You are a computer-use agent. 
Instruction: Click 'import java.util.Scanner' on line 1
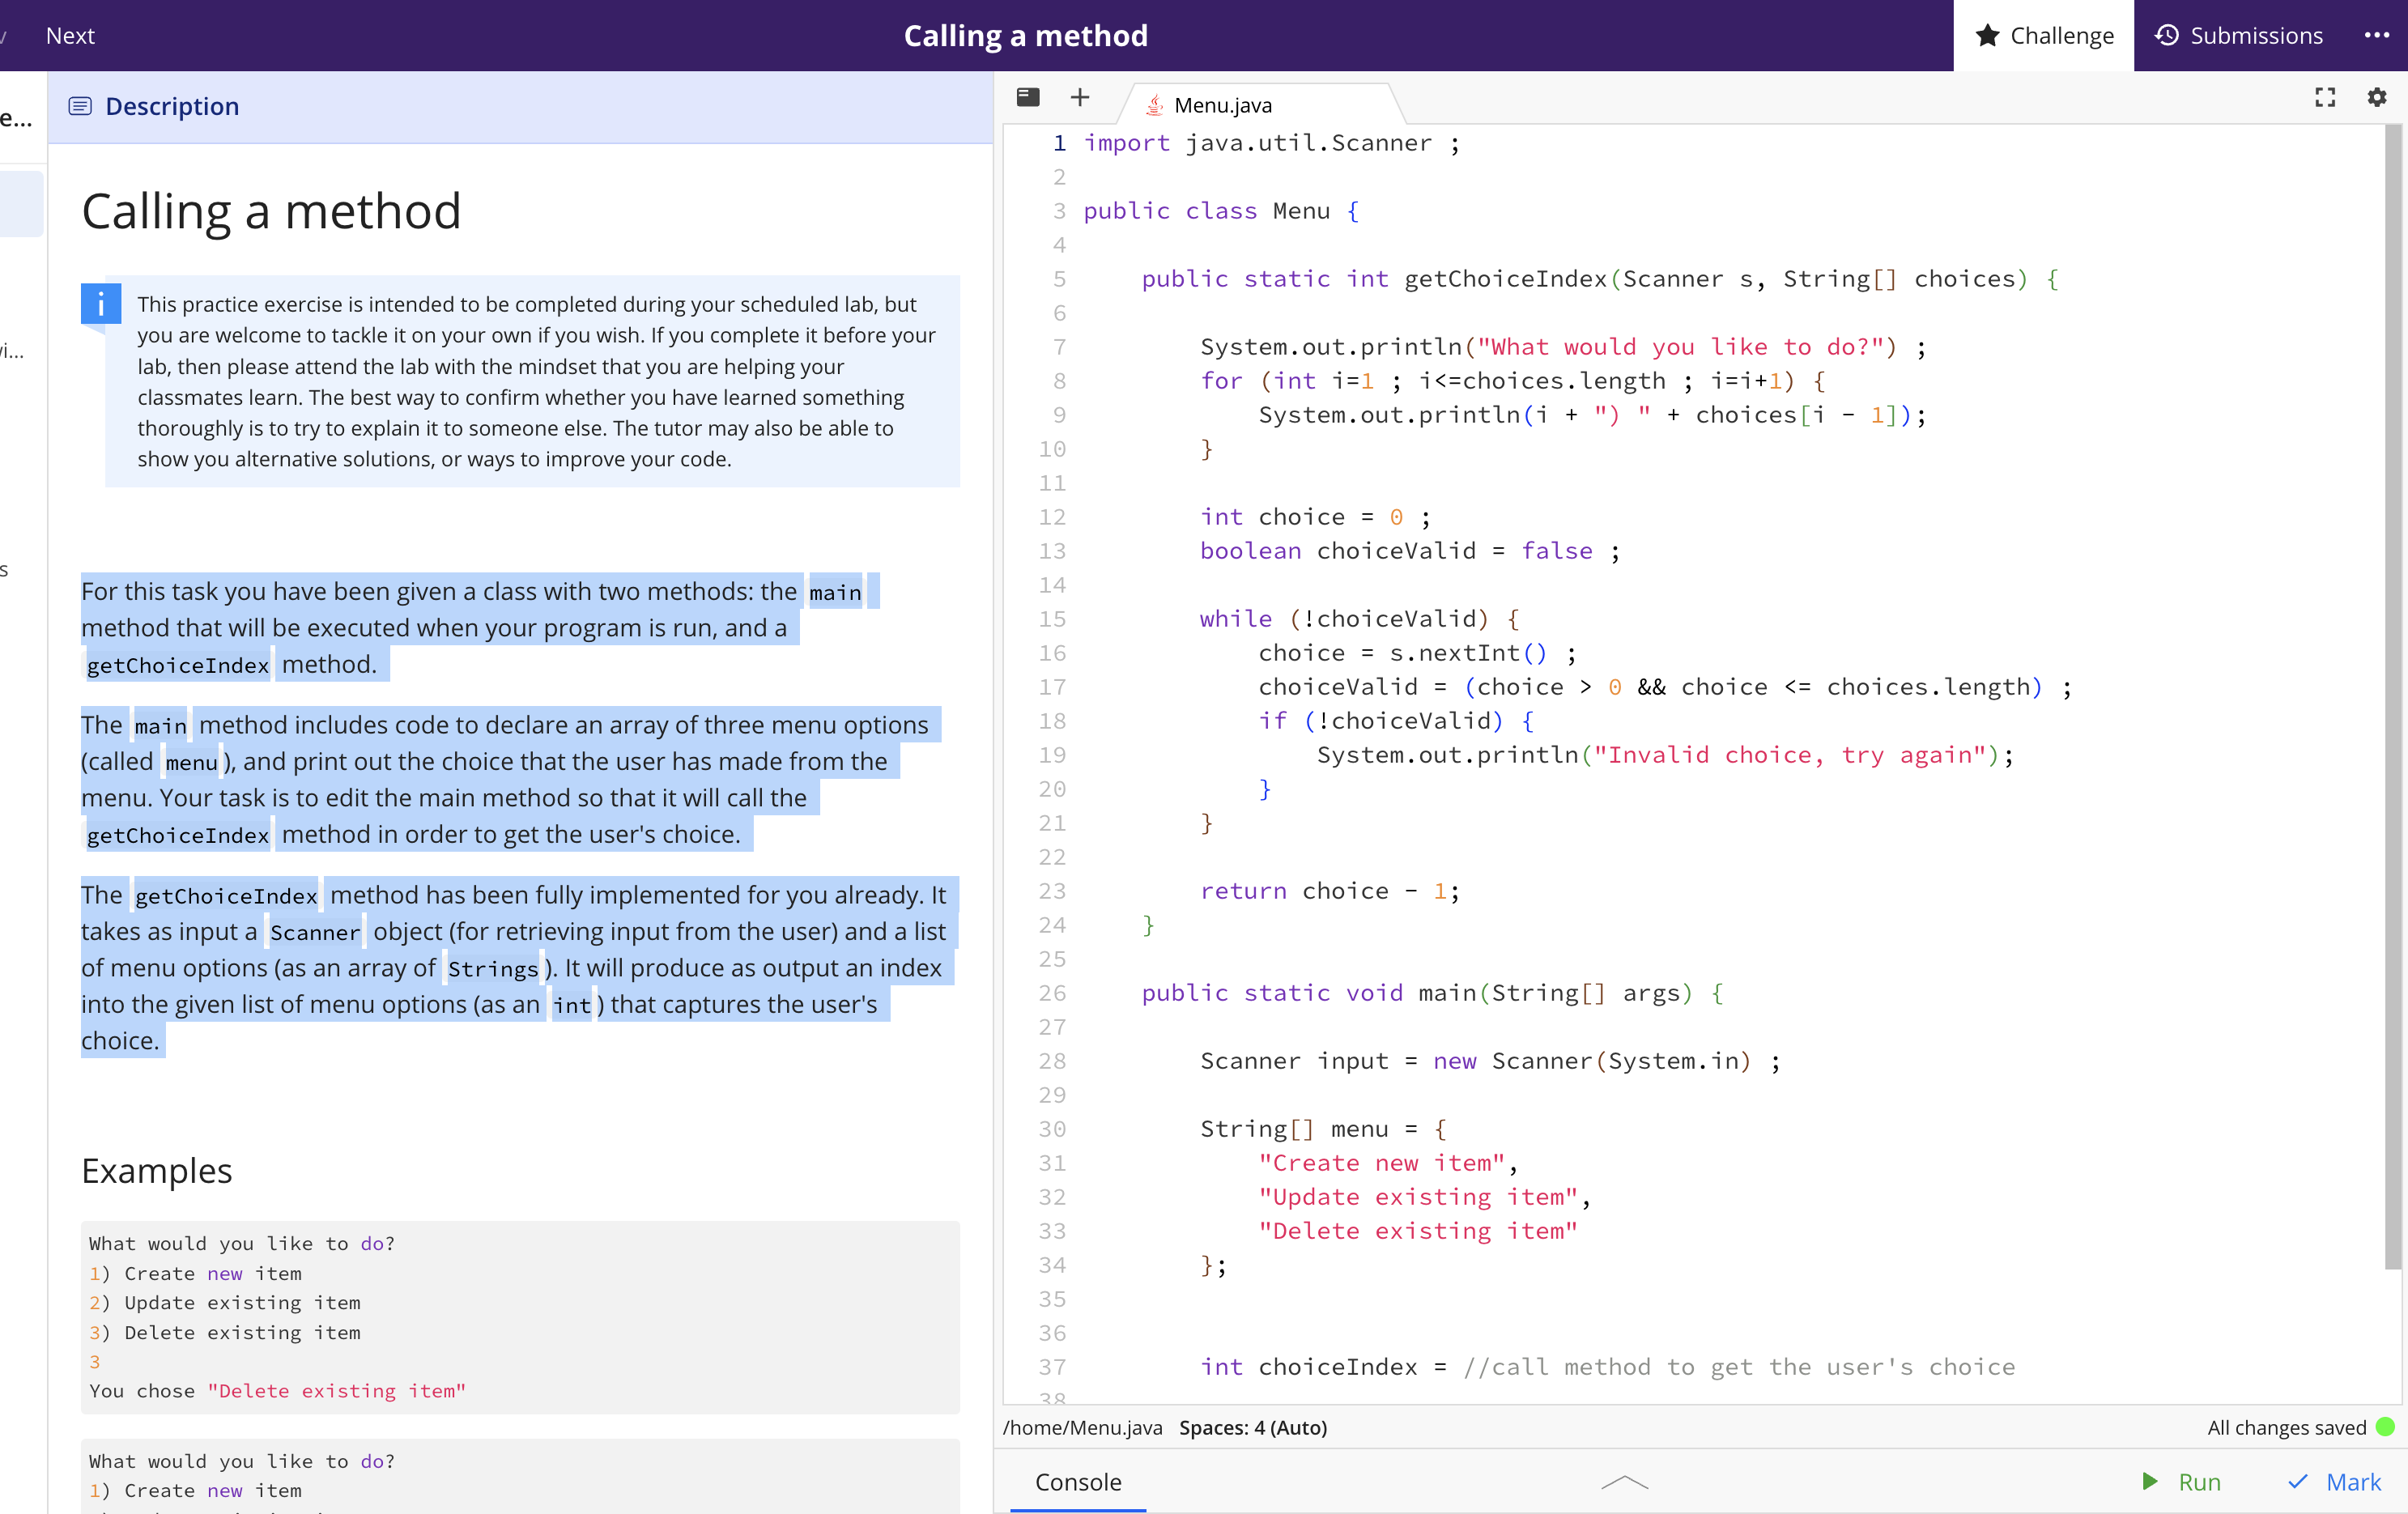1258,142
